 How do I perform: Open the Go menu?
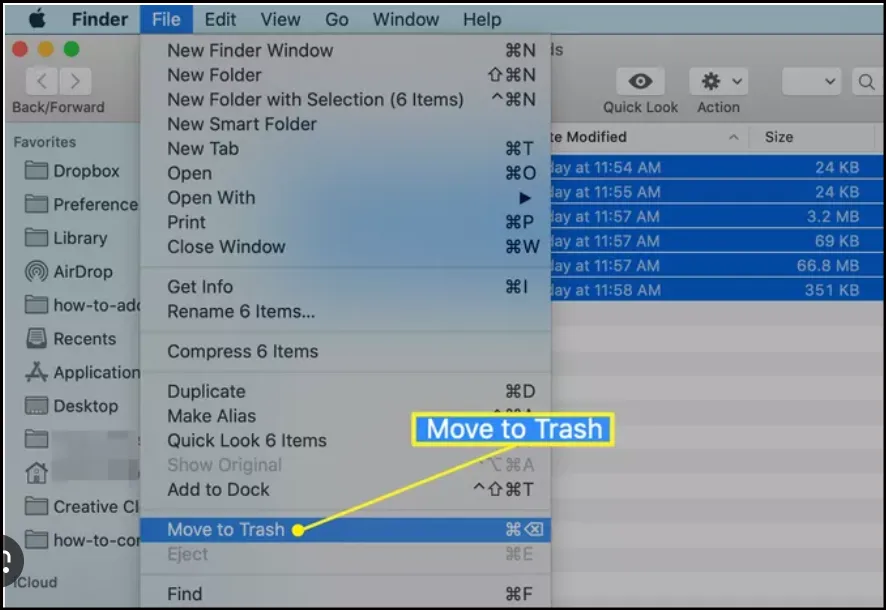click(336, 18)
